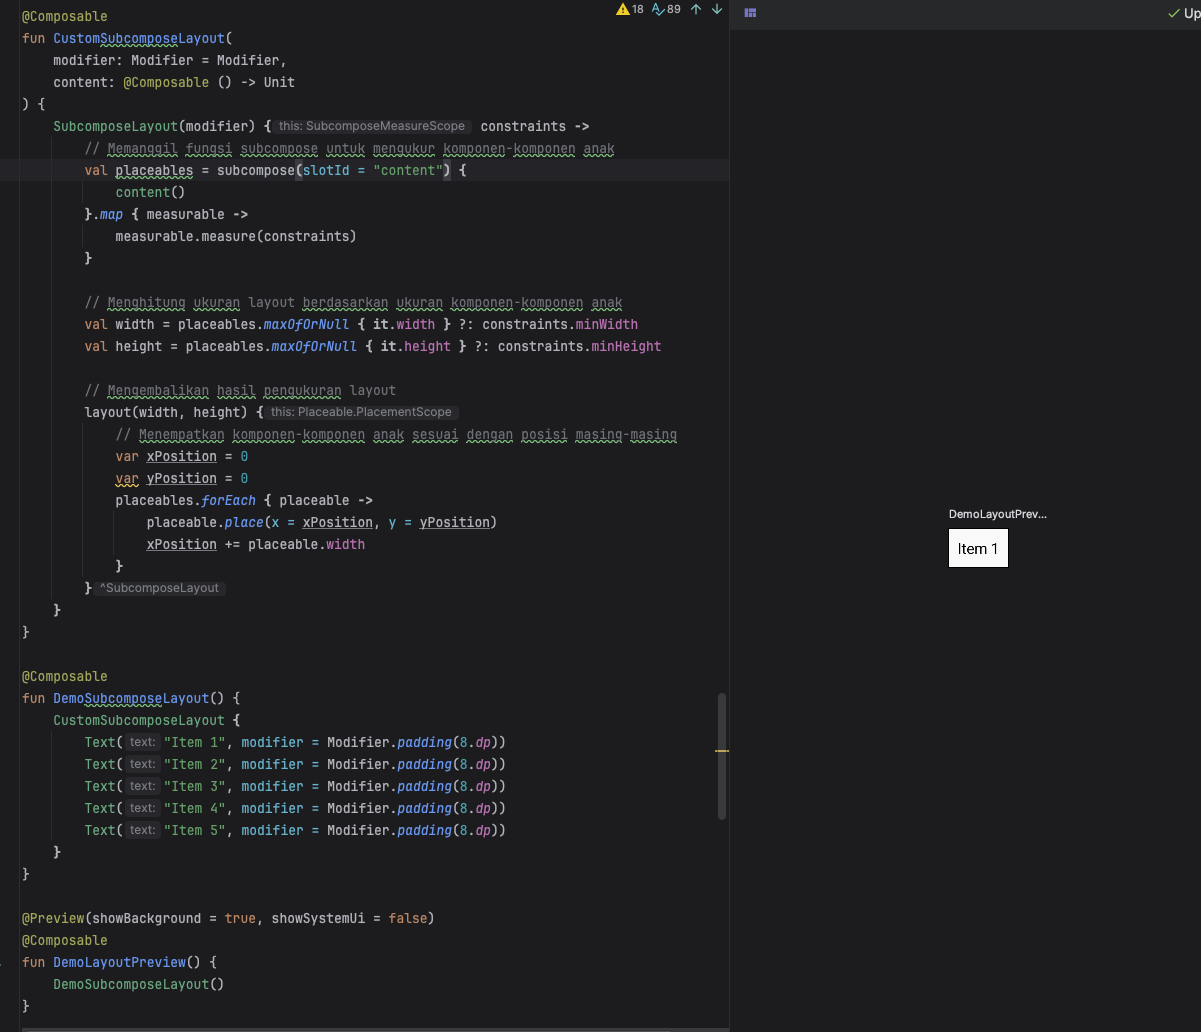
Task: Click the typos indicator showing 89
Action: tap(666, 10)
